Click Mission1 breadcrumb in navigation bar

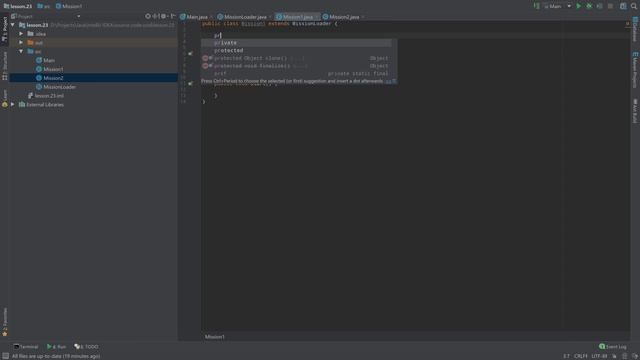(69, 6)
